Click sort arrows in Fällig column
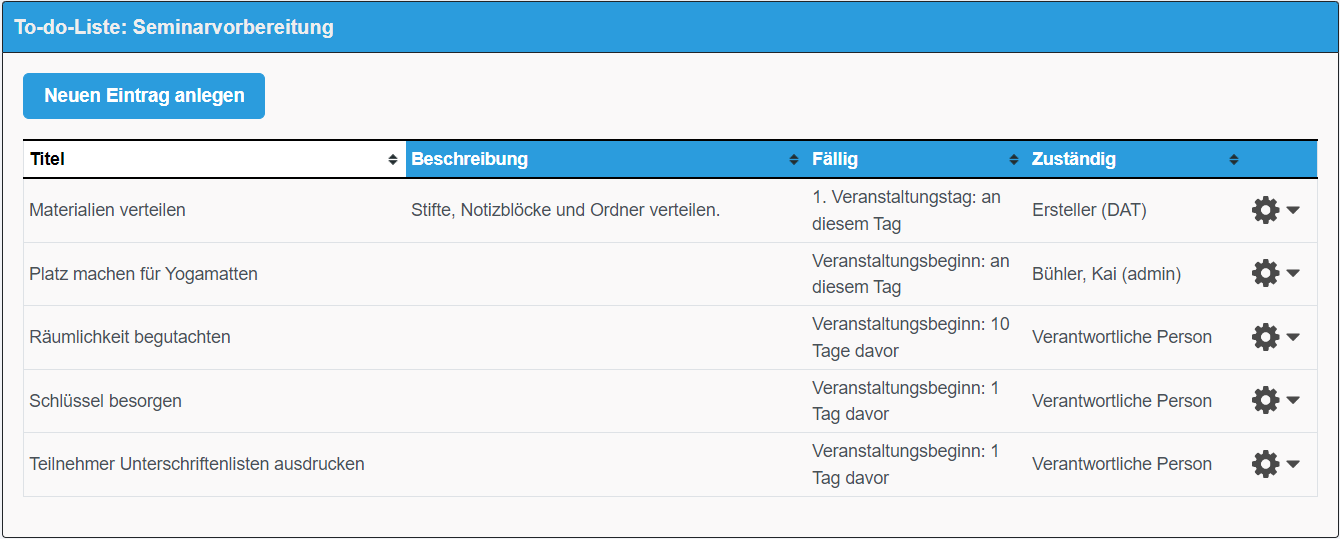 (1014, 160)
